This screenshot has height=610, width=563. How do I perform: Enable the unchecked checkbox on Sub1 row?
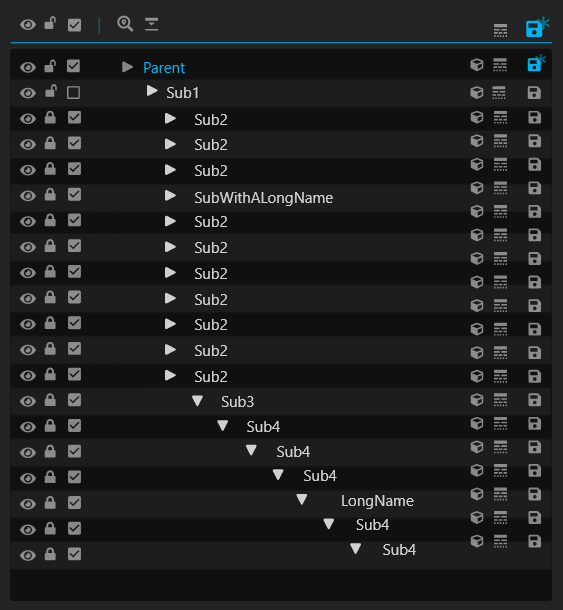(x=74, y=93)
